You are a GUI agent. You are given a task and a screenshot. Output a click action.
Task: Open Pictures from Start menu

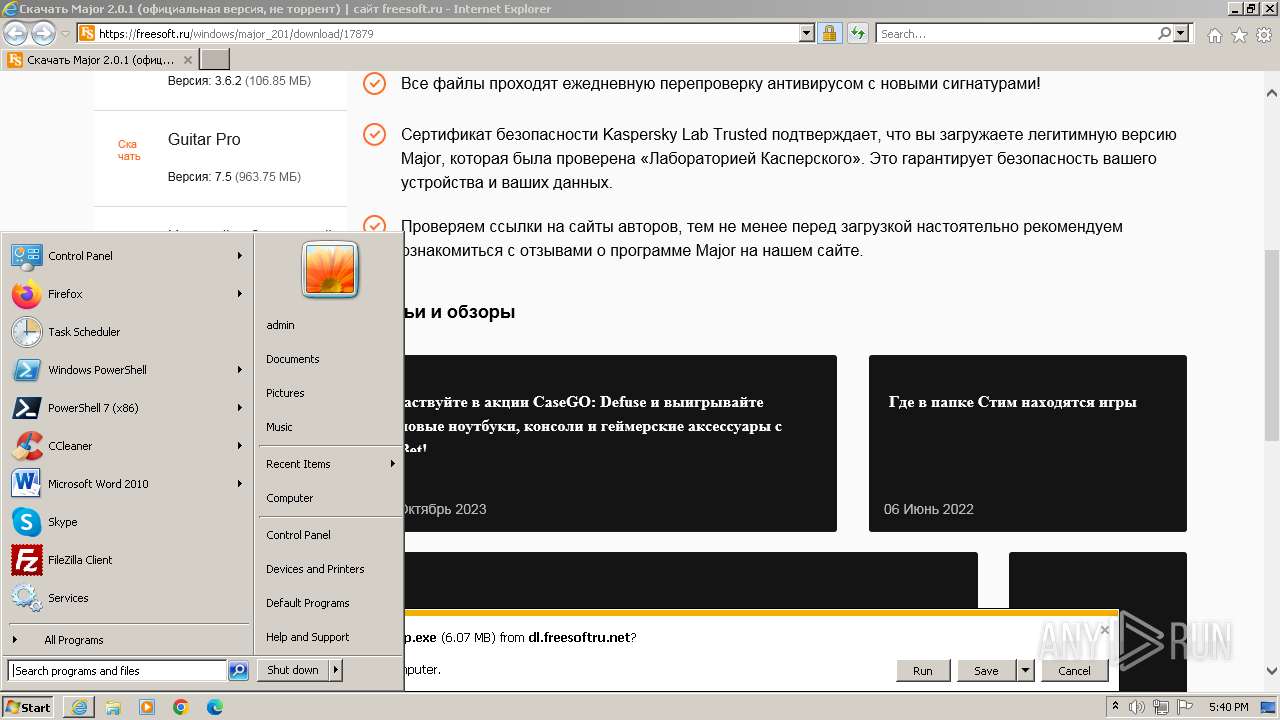tap(285, 393)
